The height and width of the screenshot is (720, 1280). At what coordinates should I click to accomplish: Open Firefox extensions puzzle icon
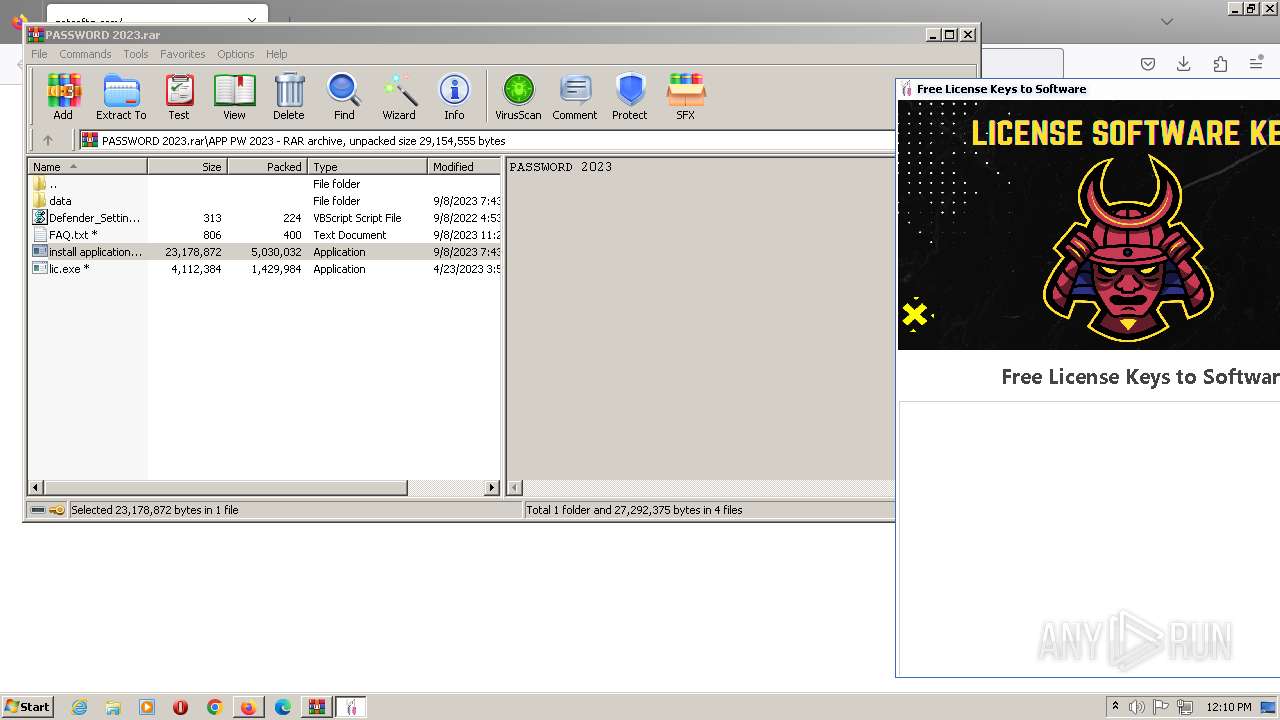(x=1220, y=64)
